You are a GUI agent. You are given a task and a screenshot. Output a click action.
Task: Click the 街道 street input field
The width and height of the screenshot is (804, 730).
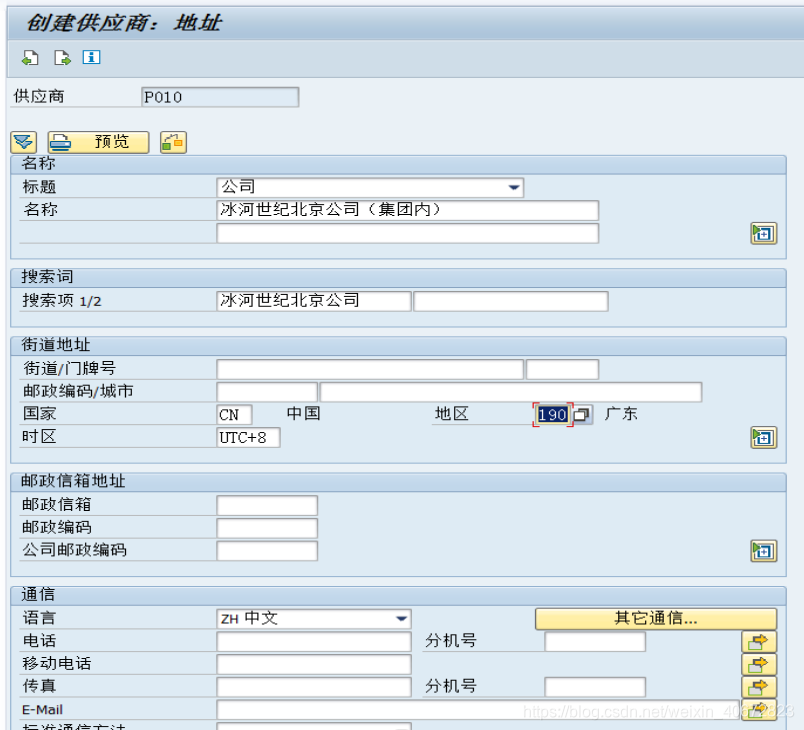coord(370,369)
